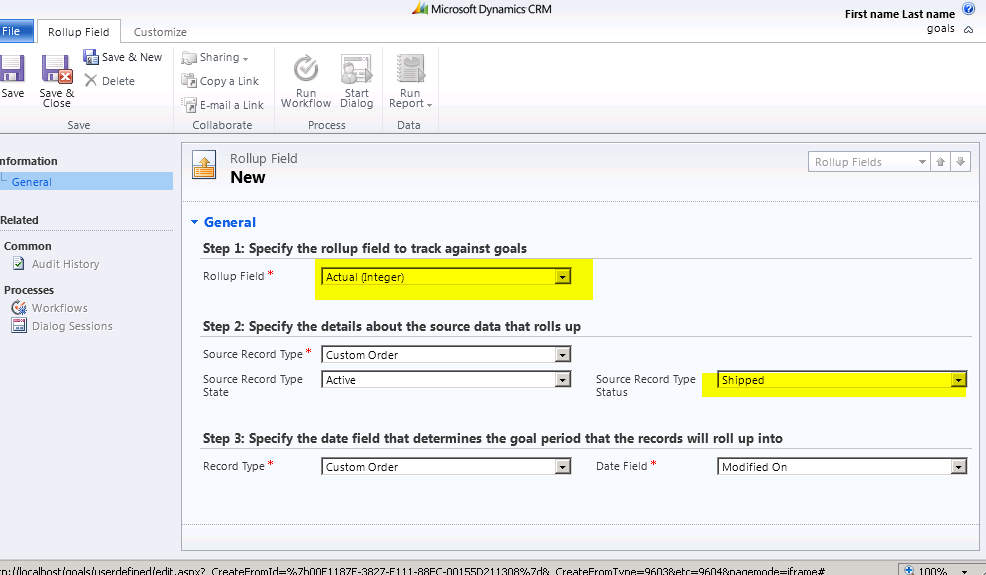Click the Save ribbon icon

click(x=12, y=68)
